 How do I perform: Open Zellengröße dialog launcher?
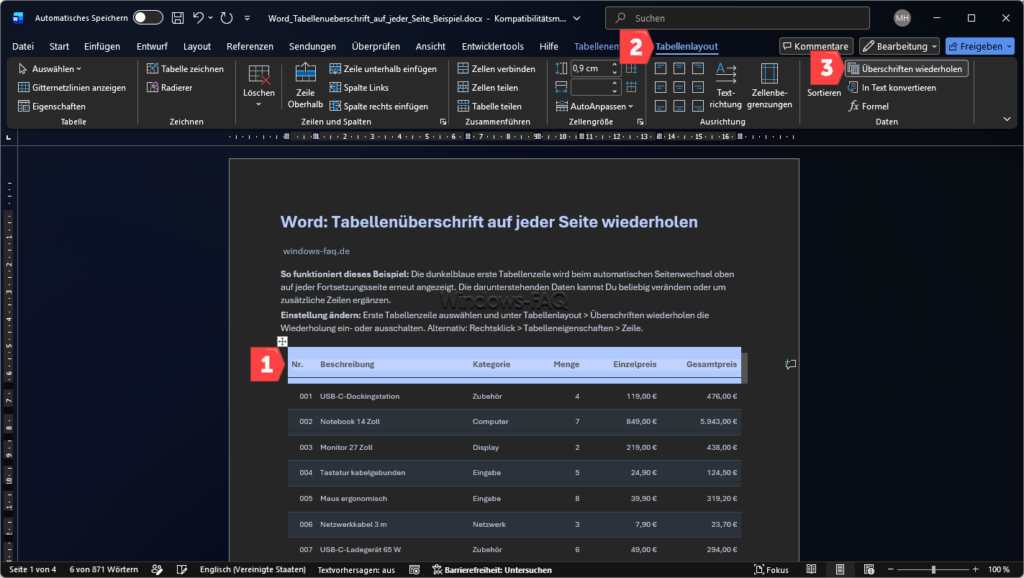pyautogui.click(x=640, y=122)
